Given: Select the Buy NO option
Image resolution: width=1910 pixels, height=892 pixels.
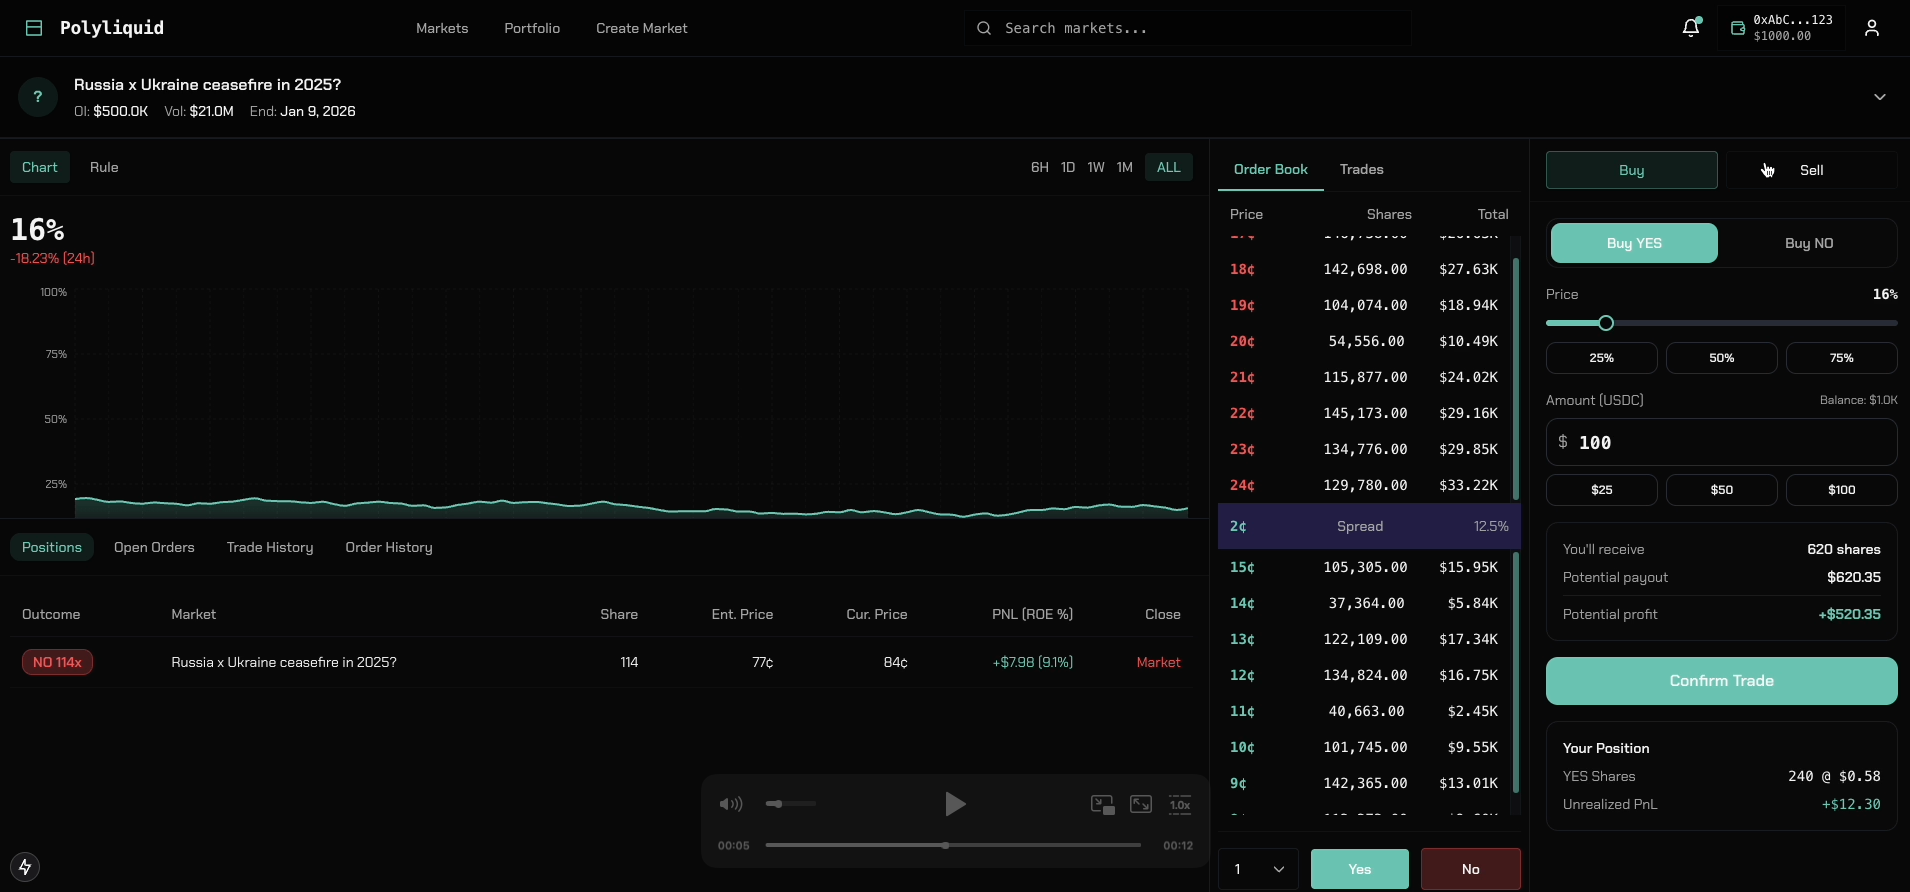Looking at the screenshot, I should coord(1808,243).
